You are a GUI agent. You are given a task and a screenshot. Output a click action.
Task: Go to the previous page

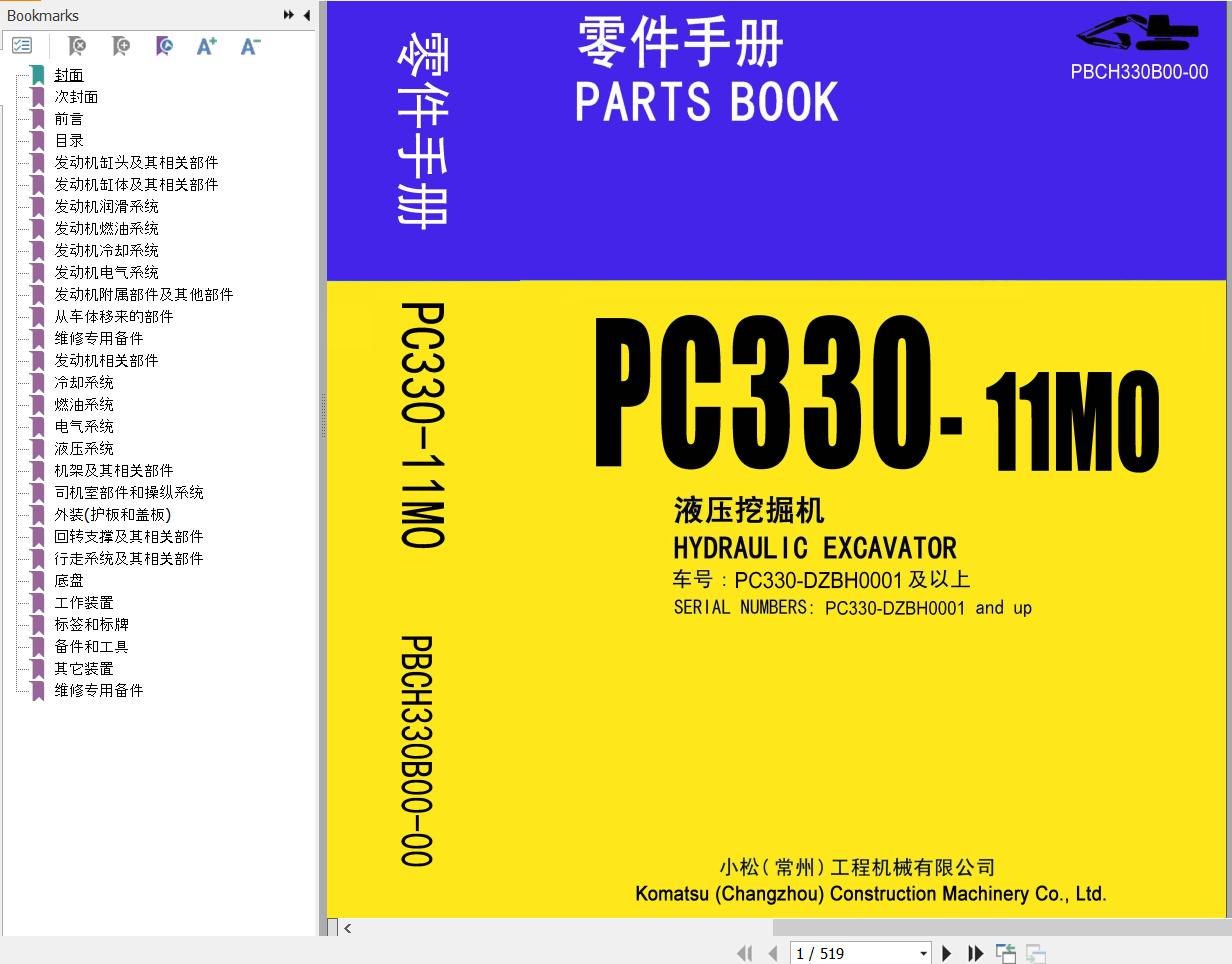pos(772,954)
